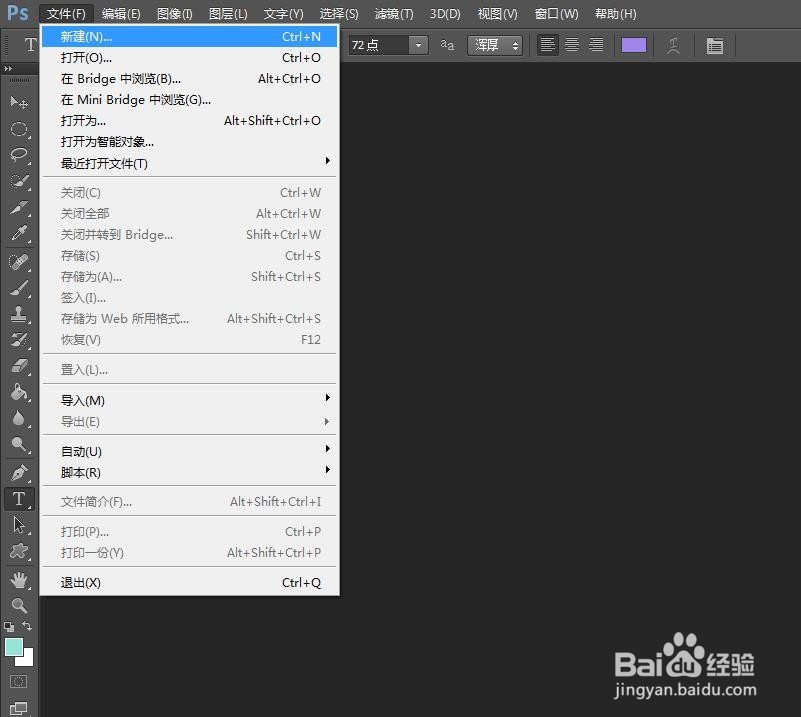Select the Brush tool
The width and height of the screenshot is (801, 717).
tap(19, 288)
